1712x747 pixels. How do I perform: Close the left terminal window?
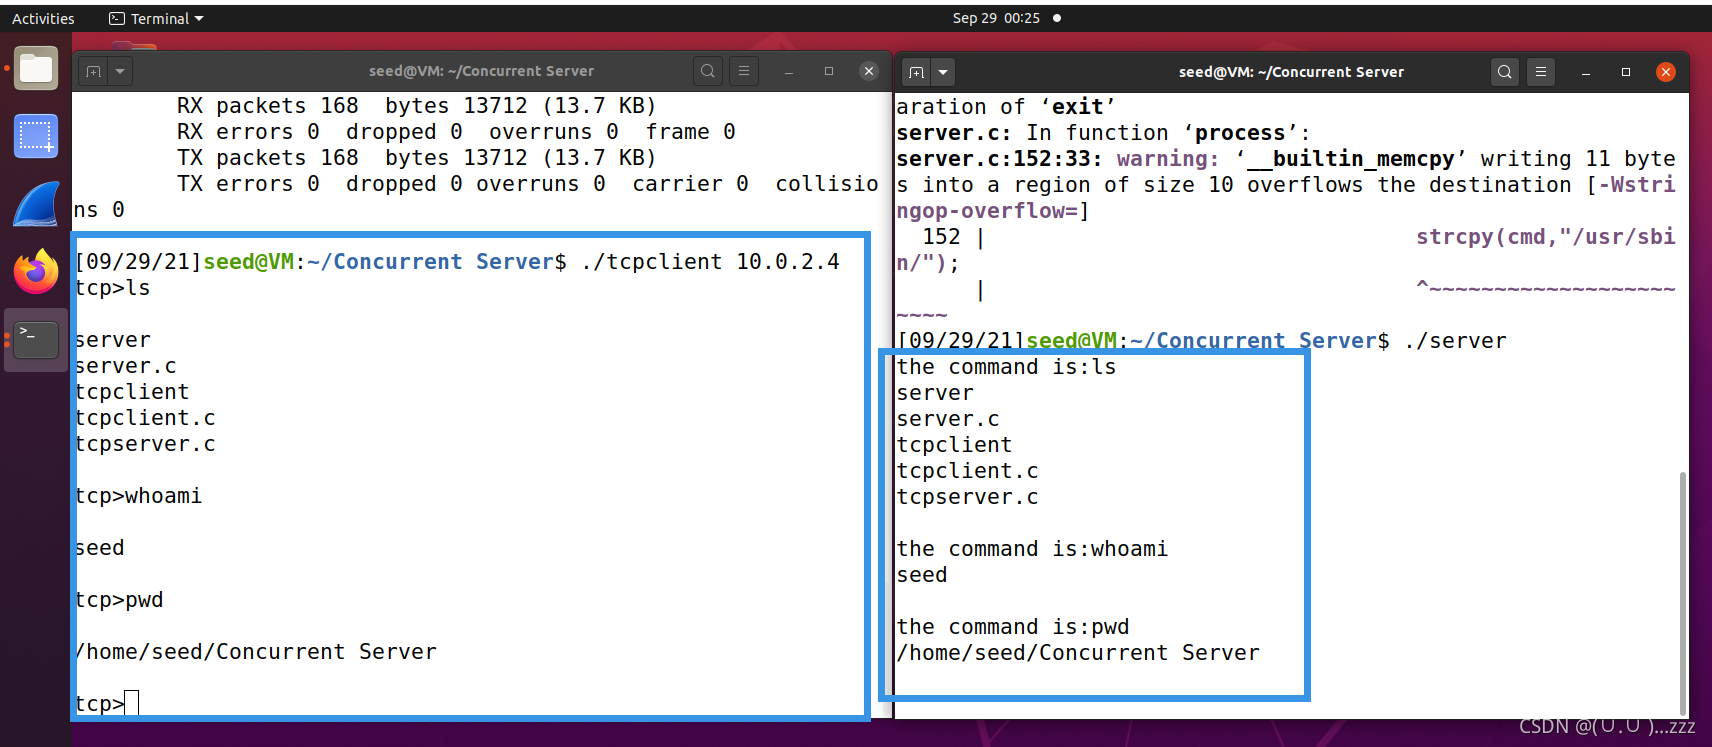[x=869, y=71]
